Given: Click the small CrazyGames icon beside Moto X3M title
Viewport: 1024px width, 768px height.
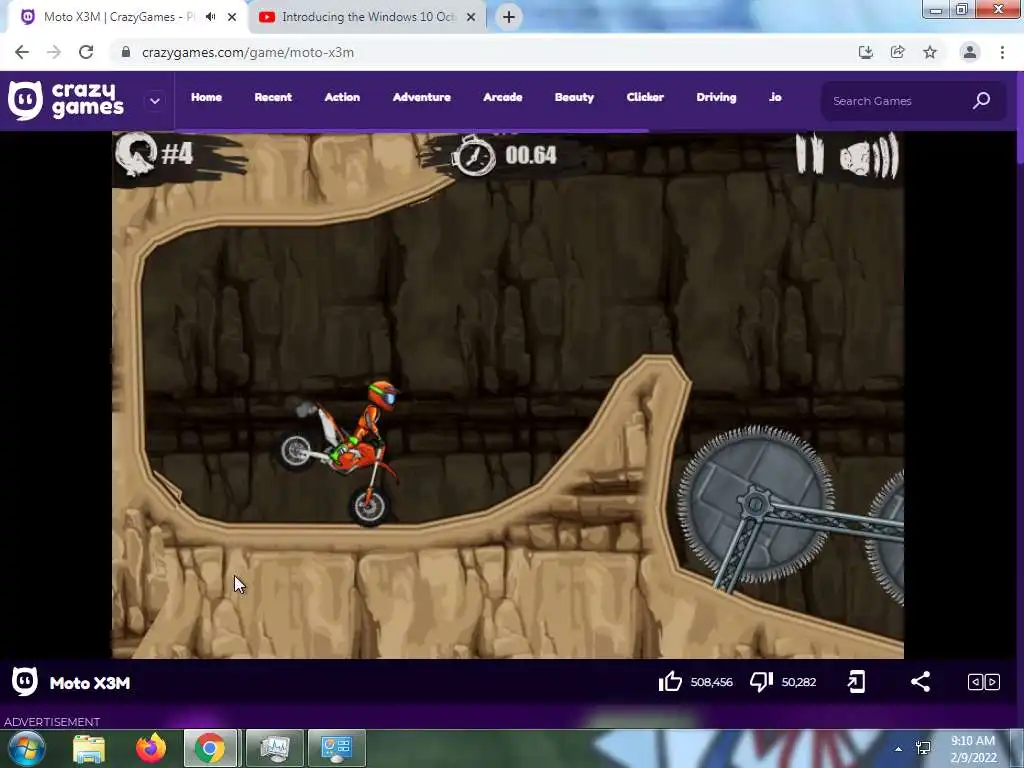Looking at the screenshot, I should pos(25,682).
